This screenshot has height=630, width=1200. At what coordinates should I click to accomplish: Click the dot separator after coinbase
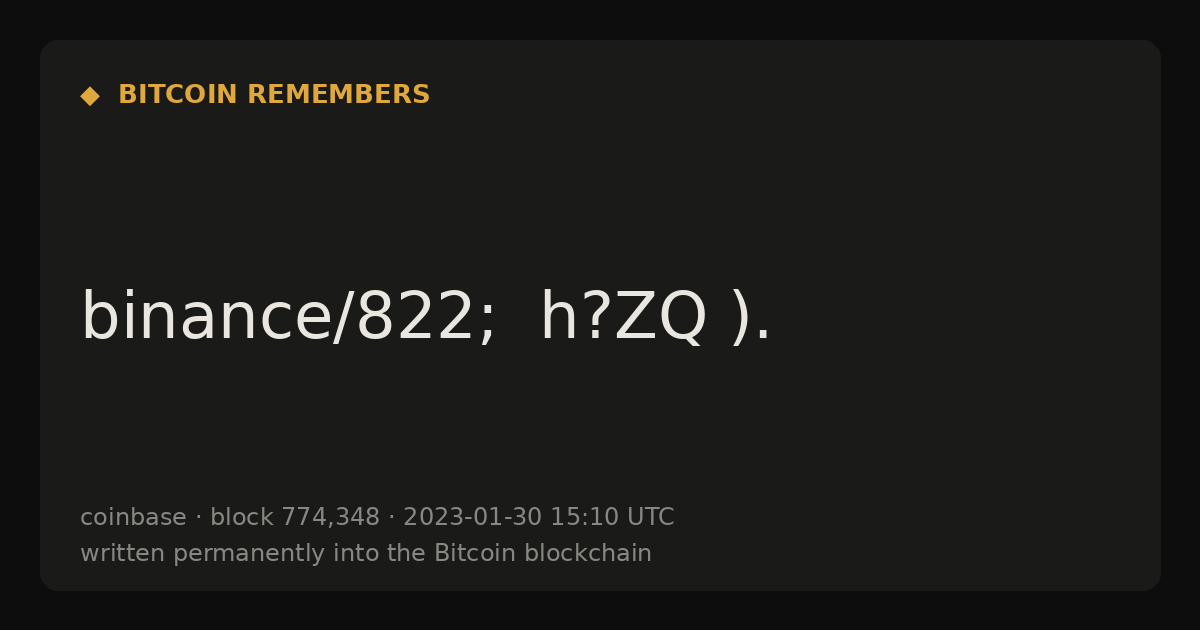(x=198, y=518)
